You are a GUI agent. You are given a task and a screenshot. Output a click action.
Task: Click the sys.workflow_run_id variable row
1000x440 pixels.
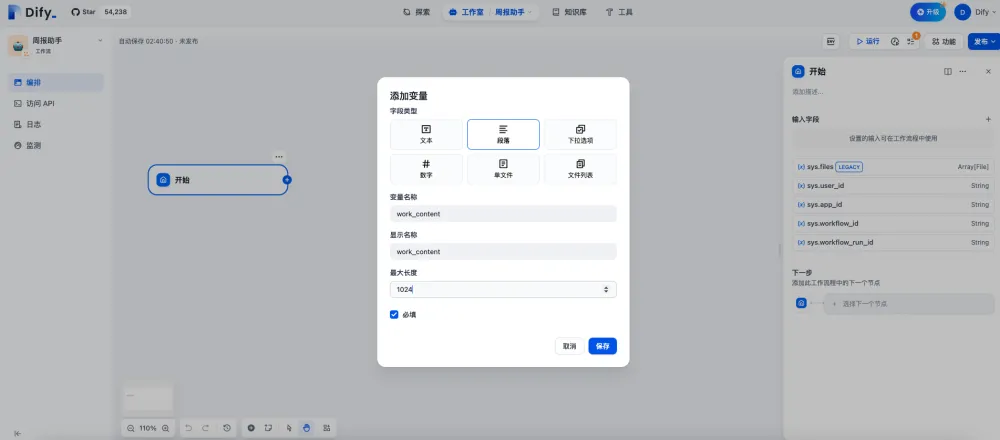pyautogui.click(x=892, y=242)
